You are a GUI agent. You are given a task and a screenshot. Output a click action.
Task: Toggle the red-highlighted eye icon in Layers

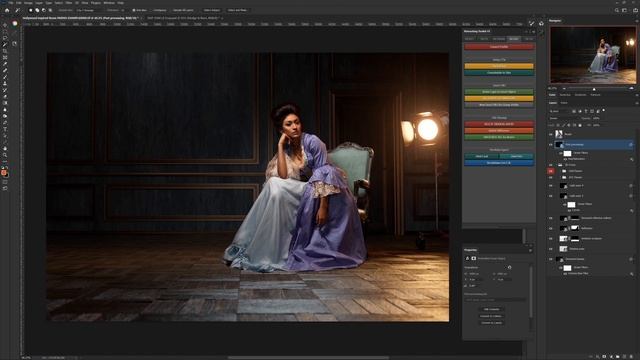pos(551,171)
